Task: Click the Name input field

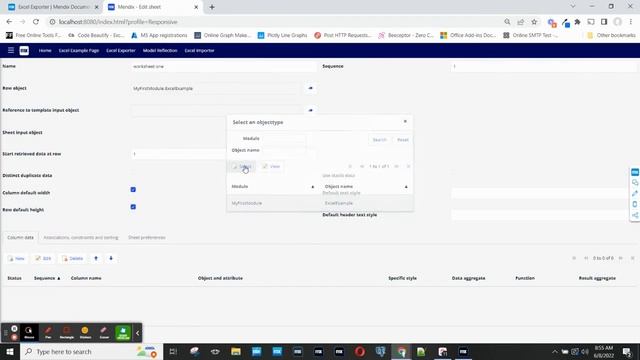Action: click(224, 66)
